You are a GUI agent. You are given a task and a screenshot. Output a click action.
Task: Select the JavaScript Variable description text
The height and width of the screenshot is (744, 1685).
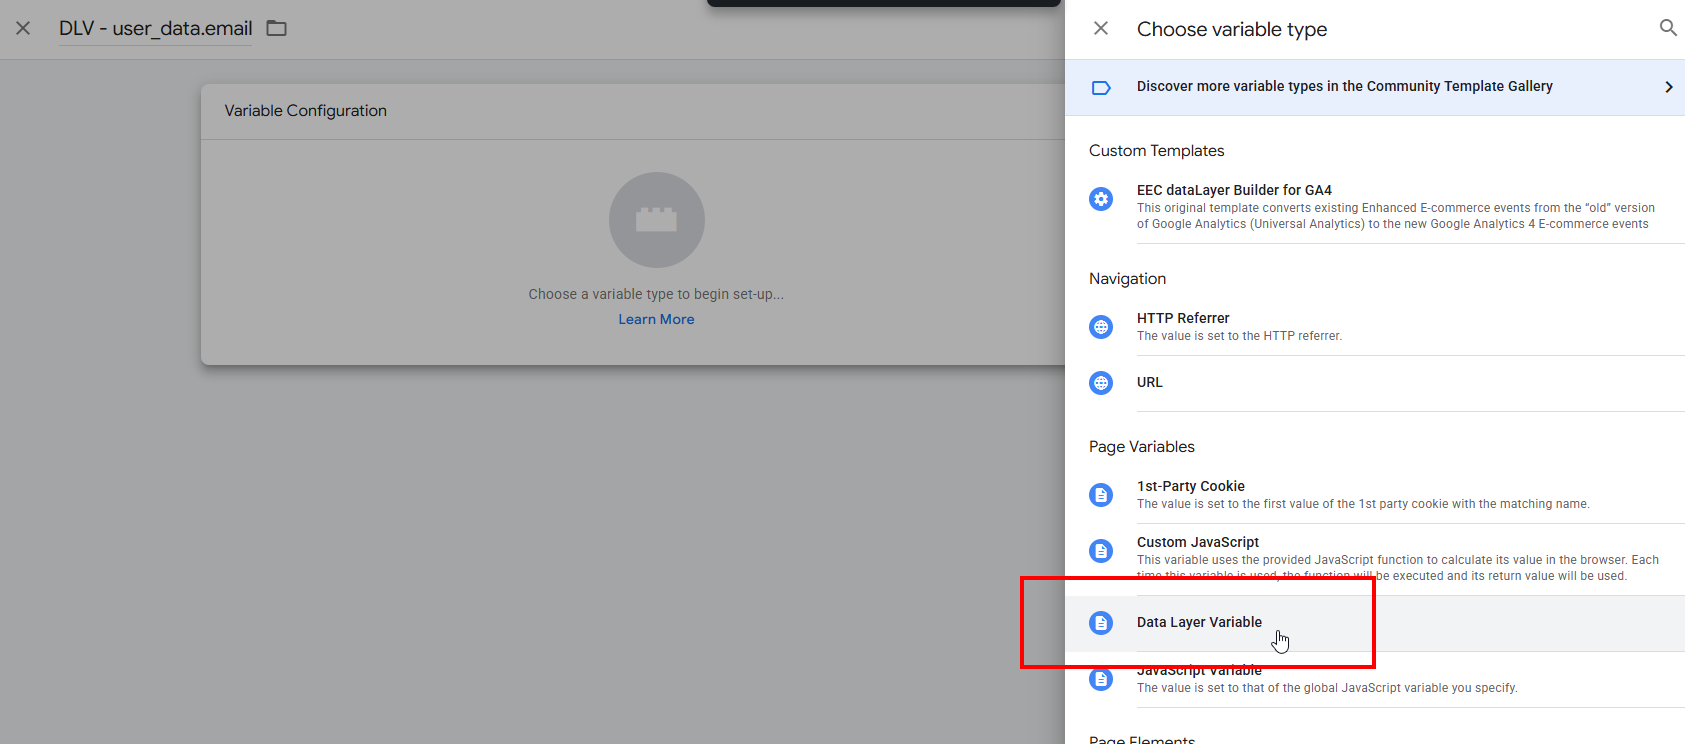(1327, 688)
